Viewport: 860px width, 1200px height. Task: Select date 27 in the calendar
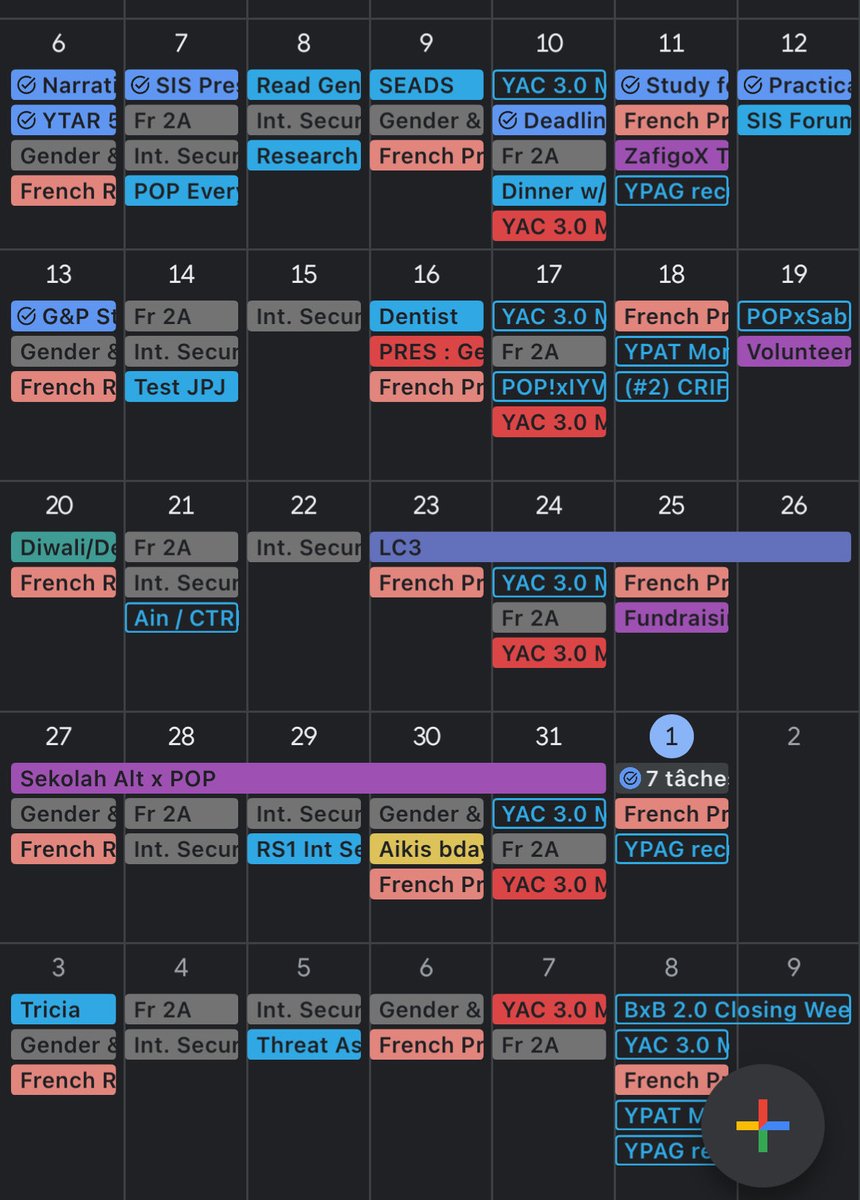coord(59,737)
